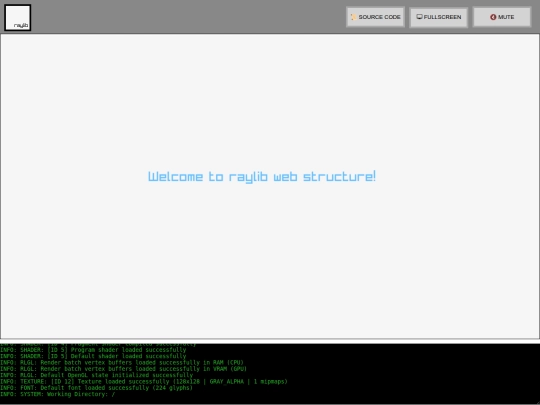The height and width of the screenshot is (405, 540).
Task: Select the log line mentioning RAM (CPU)
Action: pos(122,363)
